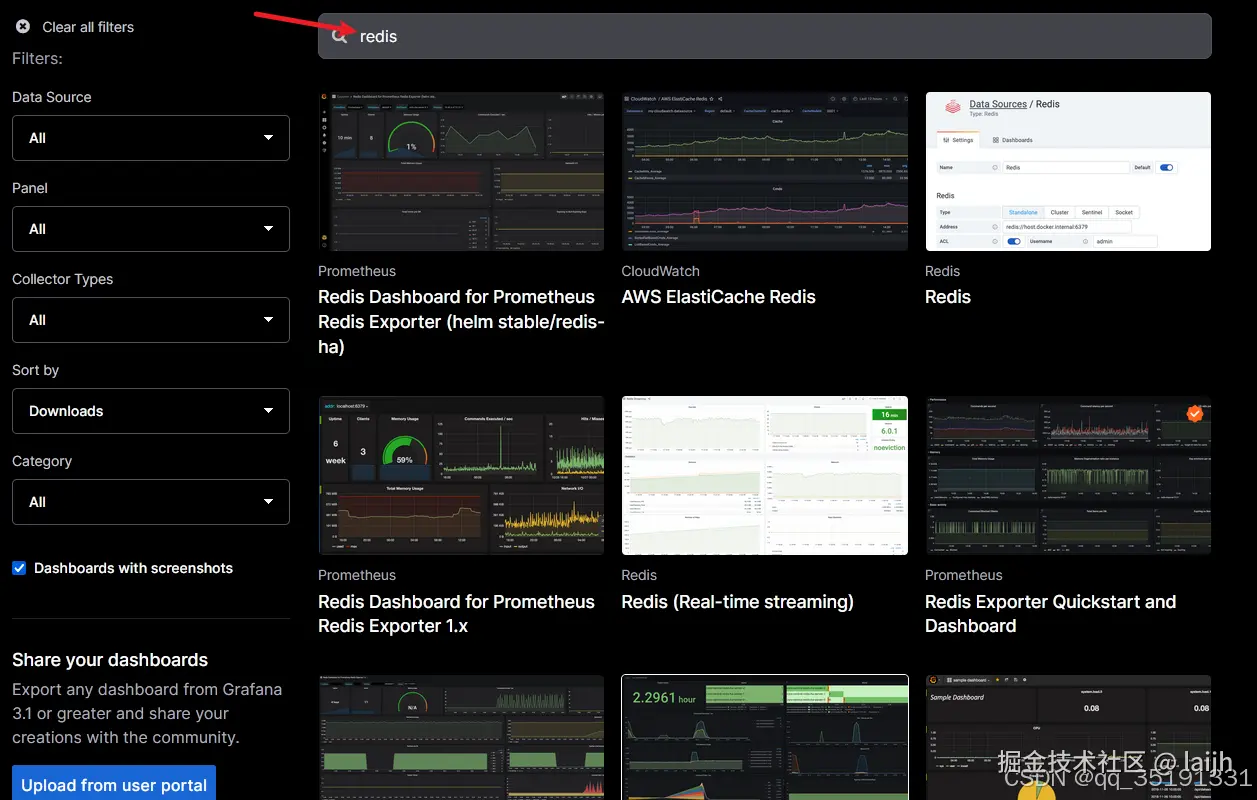Click the Redis Real-time streaming thumbnail
The image size is (1257, 800).
pos(765,475)
